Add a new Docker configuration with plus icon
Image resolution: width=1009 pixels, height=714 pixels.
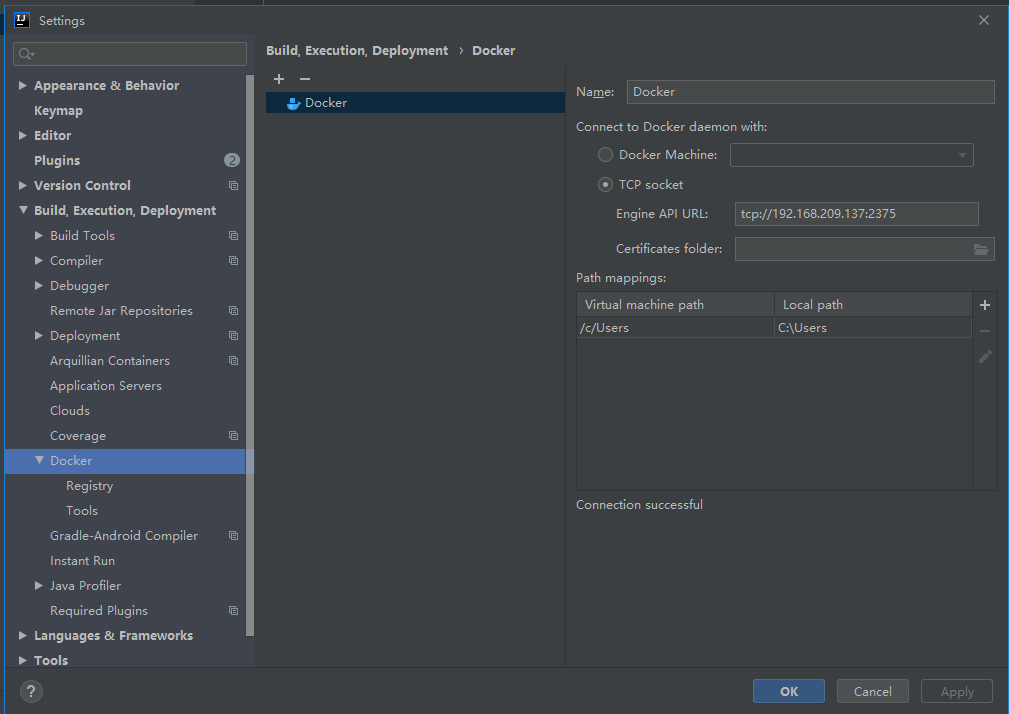(x=279, y=79)
